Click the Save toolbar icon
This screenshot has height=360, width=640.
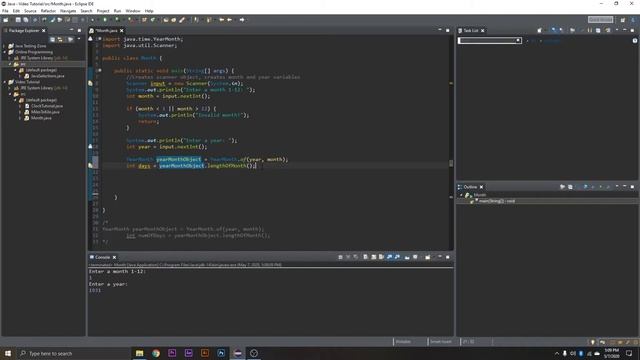(x=18, y=20)
